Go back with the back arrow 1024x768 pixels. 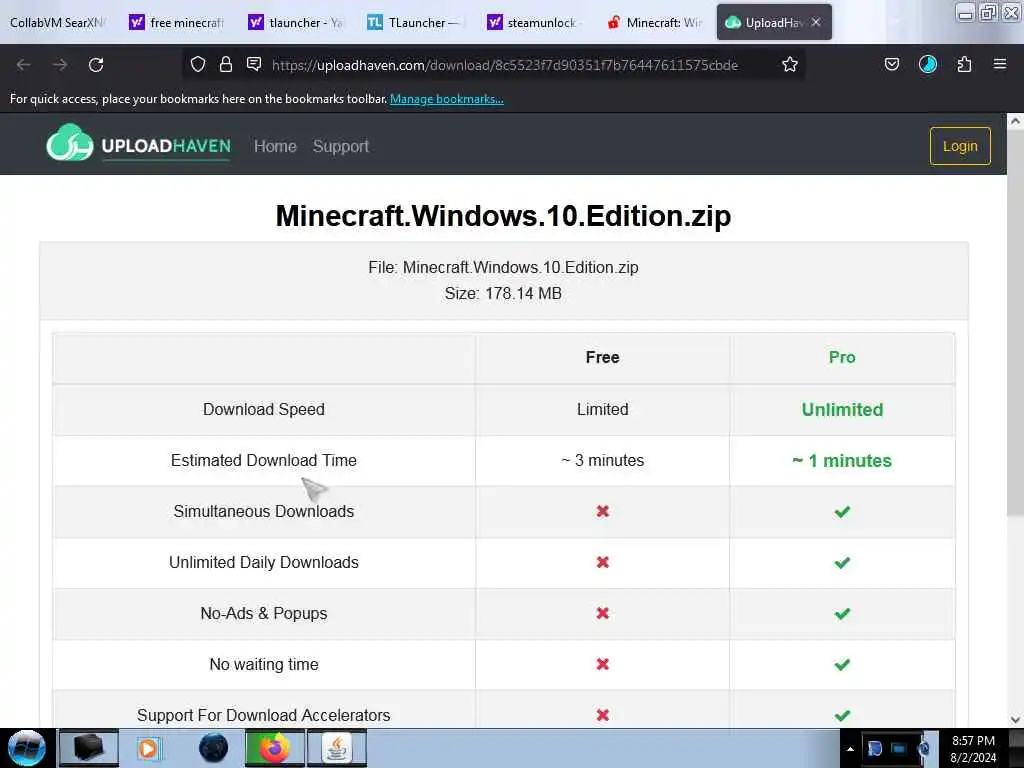point(24,65)
